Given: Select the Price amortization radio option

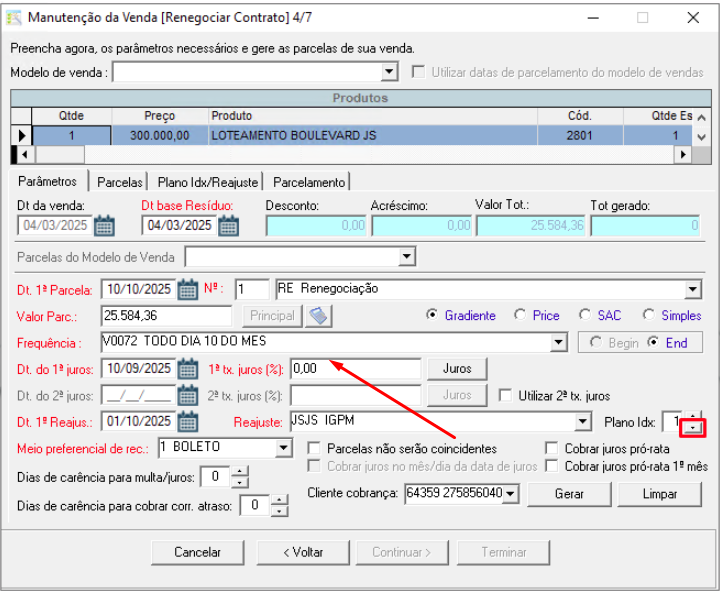Looking at the screenshot, I should (x=520, y=316).
